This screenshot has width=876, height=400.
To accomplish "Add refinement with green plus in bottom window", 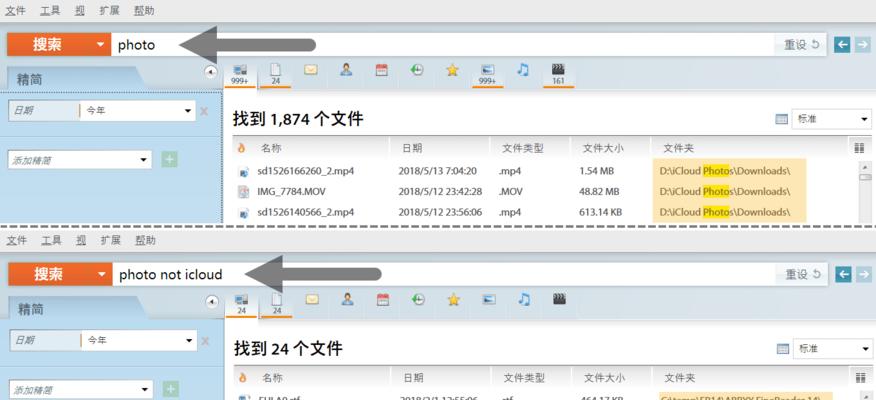I will pyautogui.click(x=171, y=389).
